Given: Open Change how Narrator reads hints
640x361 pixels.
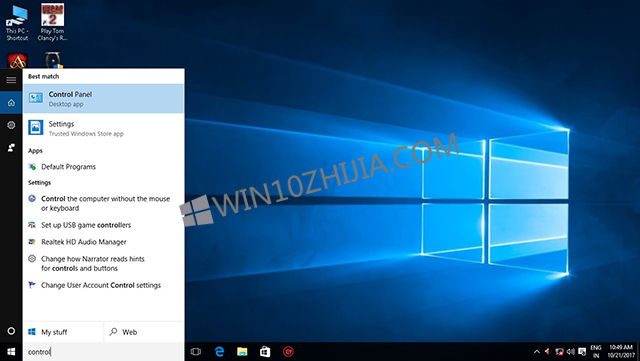Looking at the screenshot, I should [x=104, y=263].
